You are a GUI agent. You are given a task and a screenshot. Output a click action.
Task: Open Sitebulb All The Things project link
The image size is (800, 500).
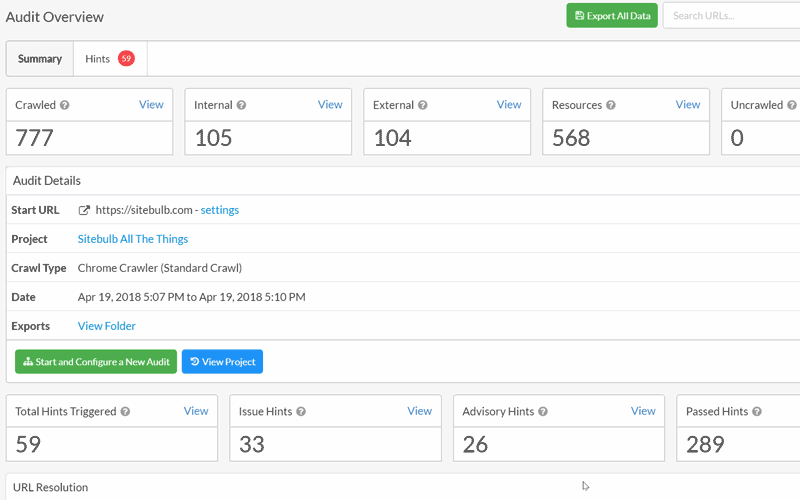tap(133, 239)
